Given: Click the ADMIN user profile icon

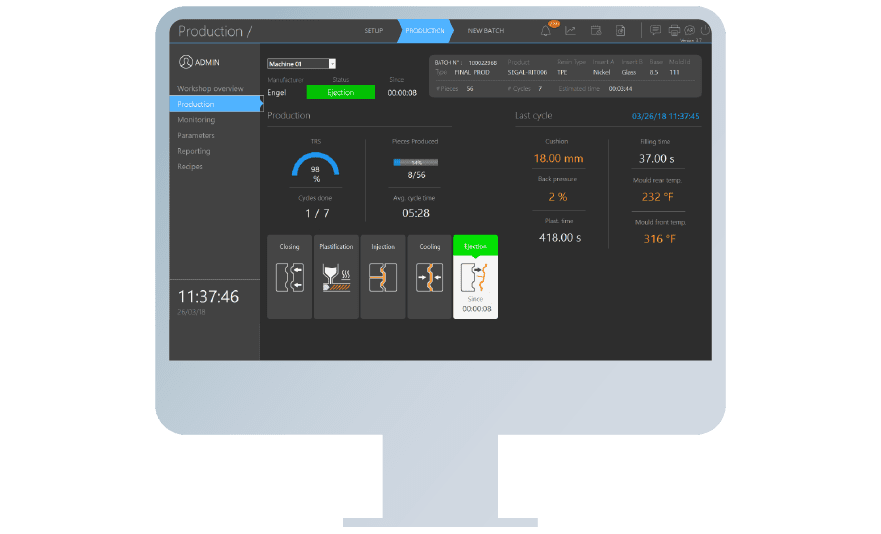Looking at the screenshot, I should (186, 62).
